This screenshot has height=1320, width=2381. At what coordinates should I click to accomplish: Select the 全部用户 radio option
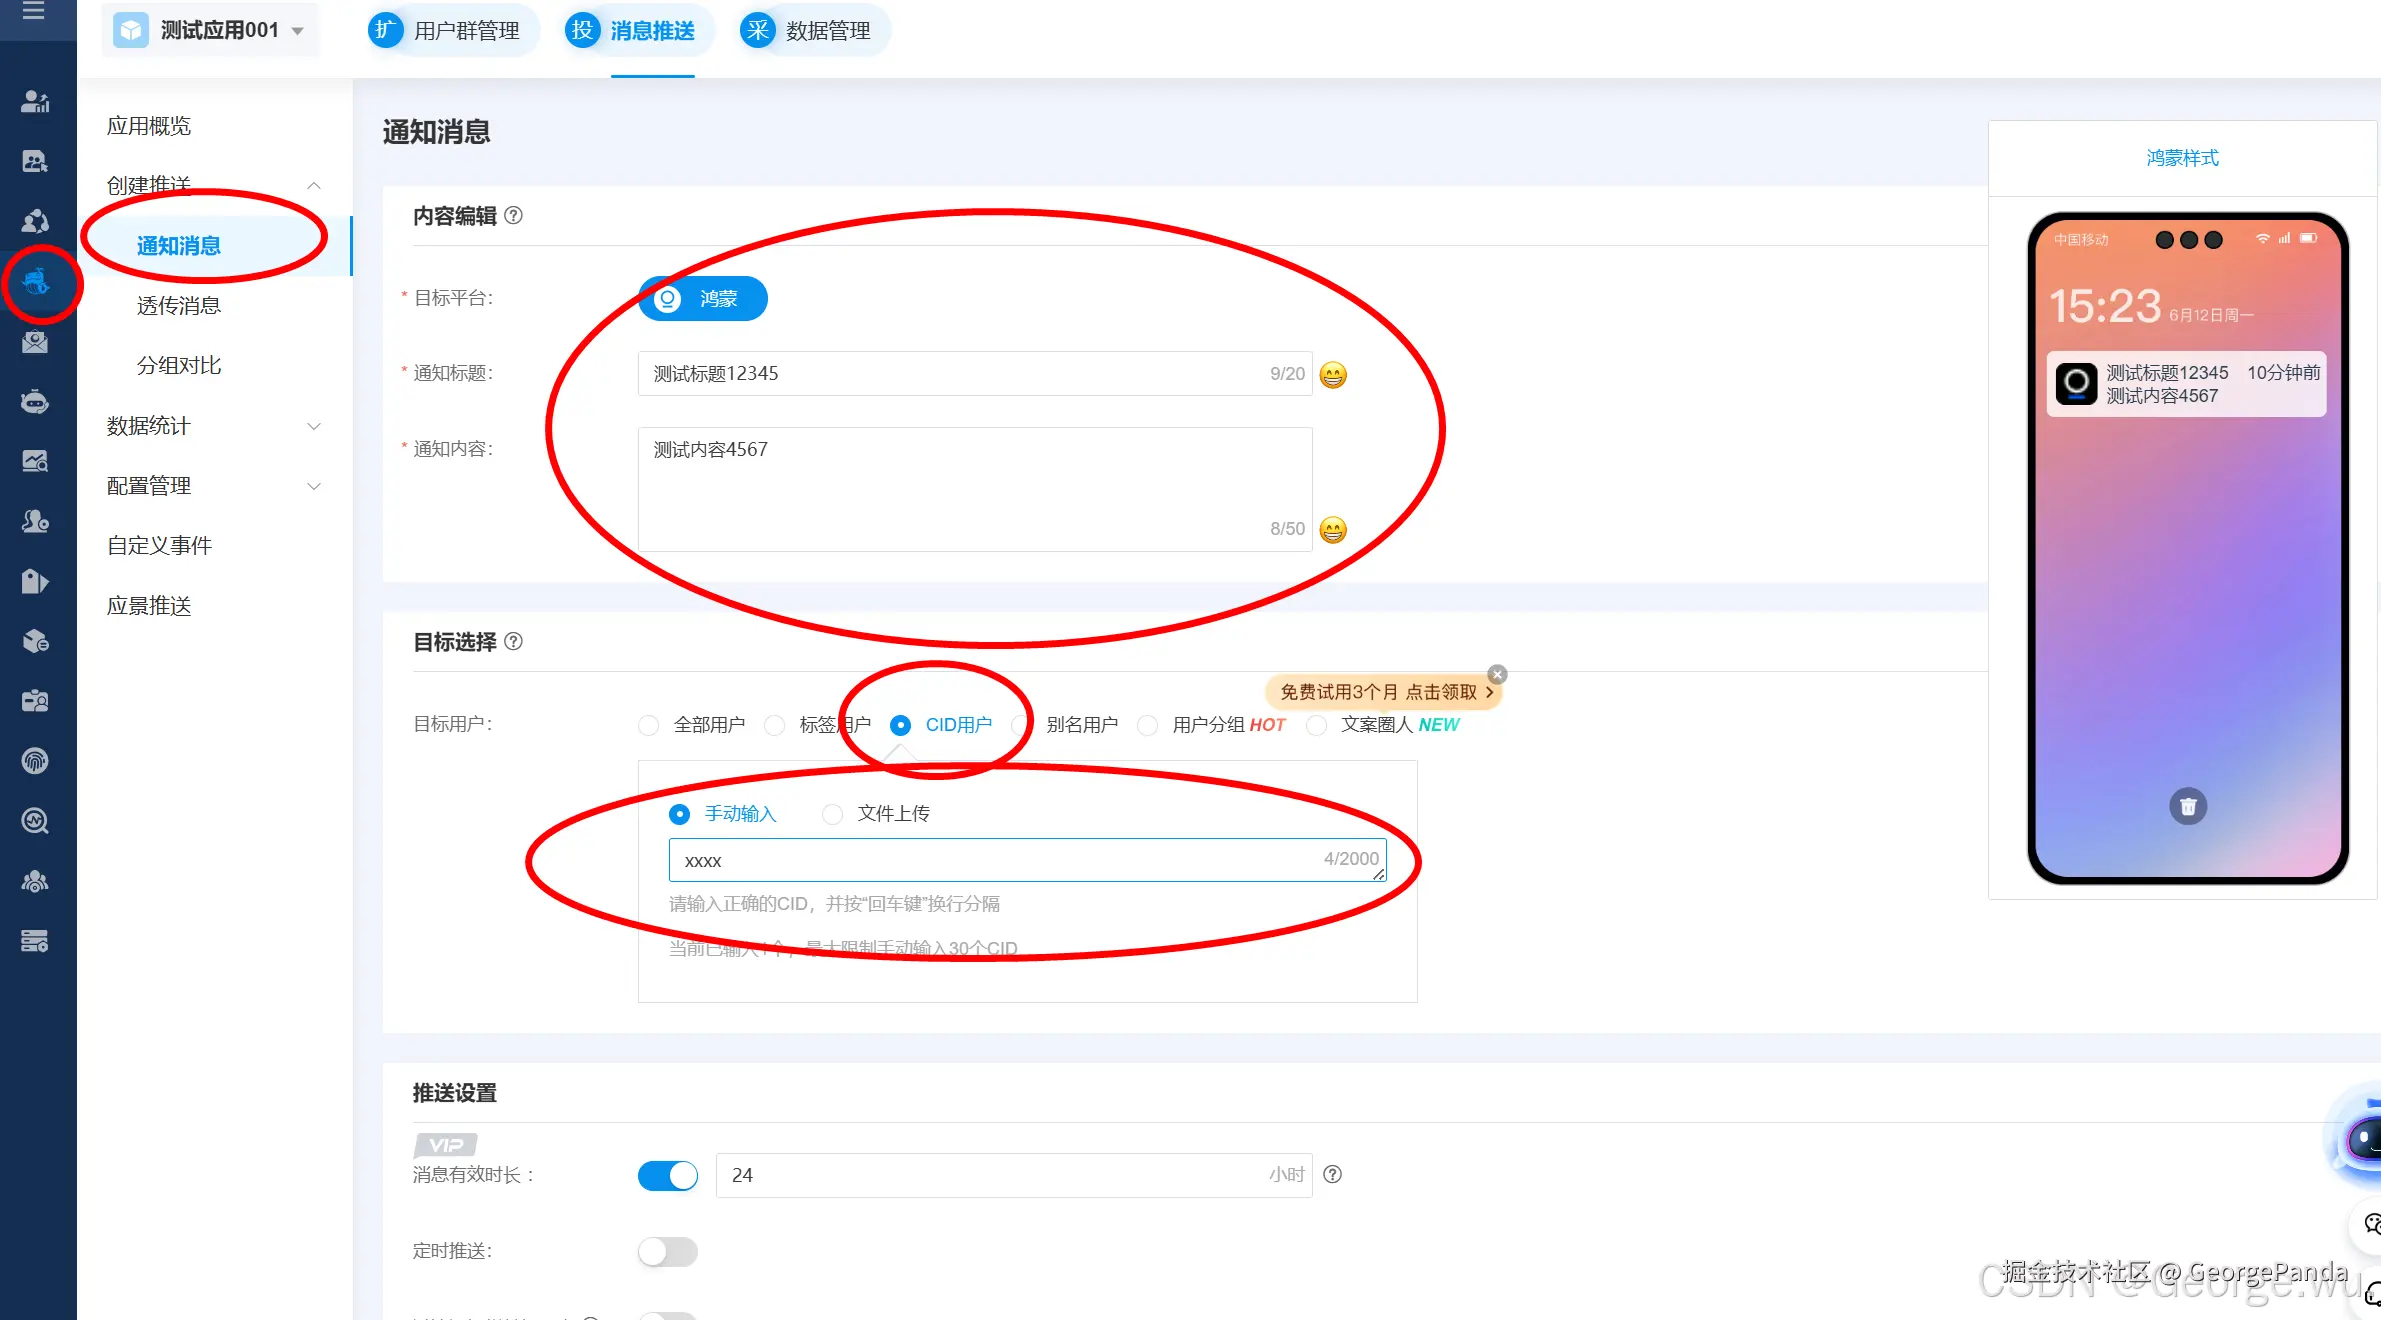point(649,725)
